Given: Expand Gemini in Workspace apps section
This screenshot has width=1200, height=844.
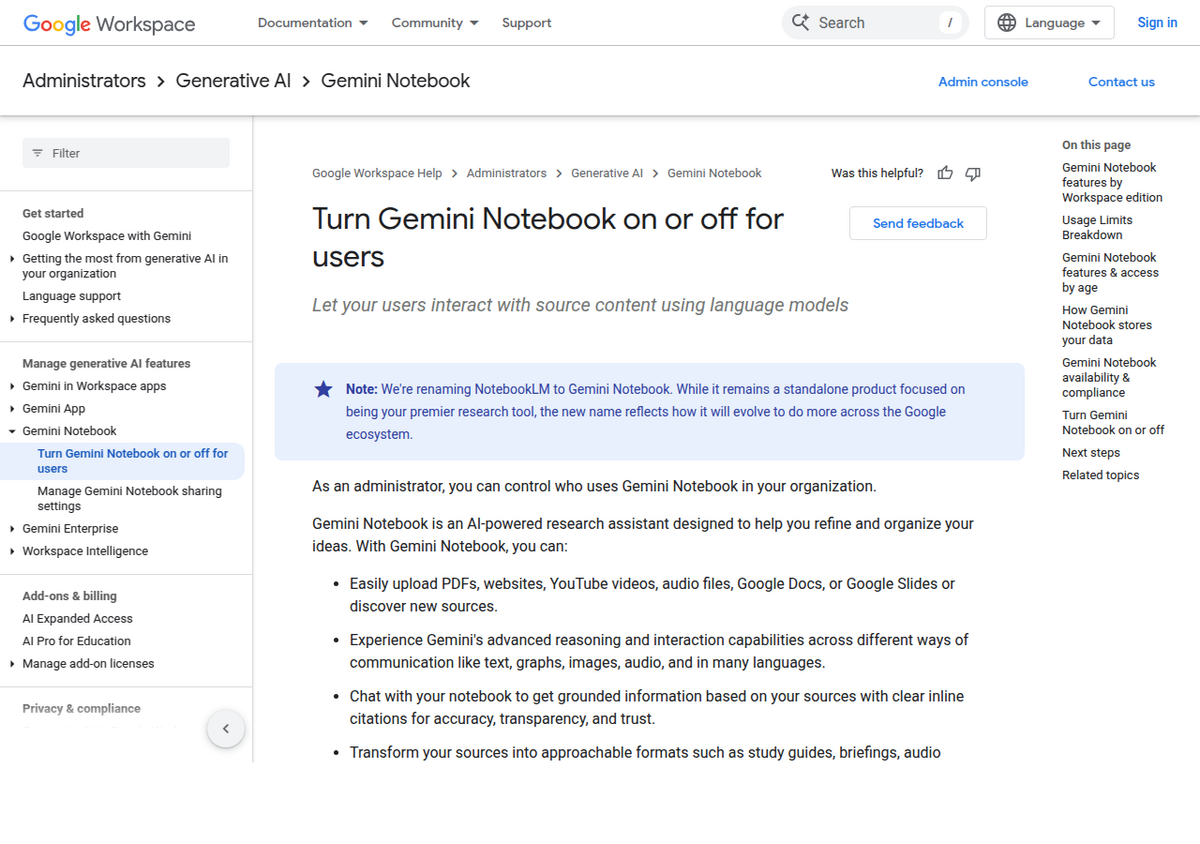Looking at the screenshot, I should pyautogui.click(x=12, y=386).
